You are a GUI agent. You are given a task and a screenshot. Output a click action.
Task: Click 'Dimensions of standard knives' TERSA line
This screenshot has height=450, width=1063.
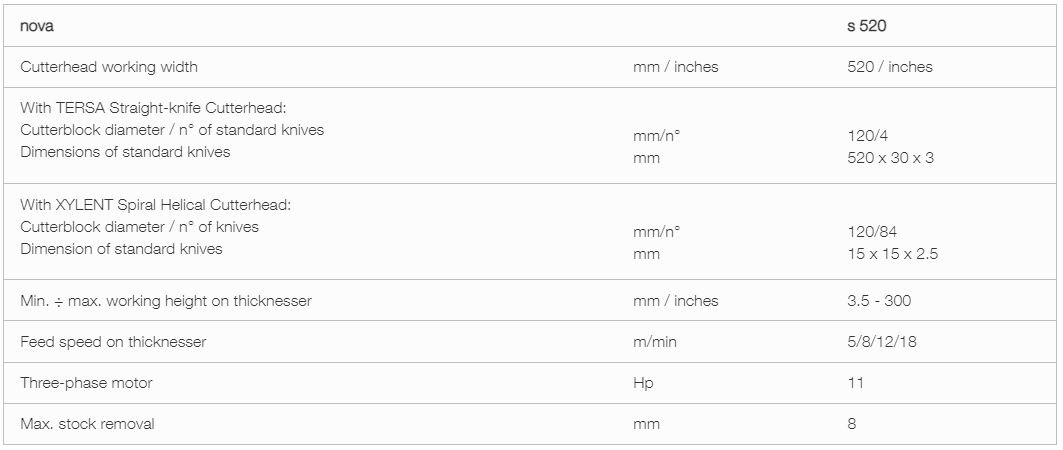click(125, 152)
